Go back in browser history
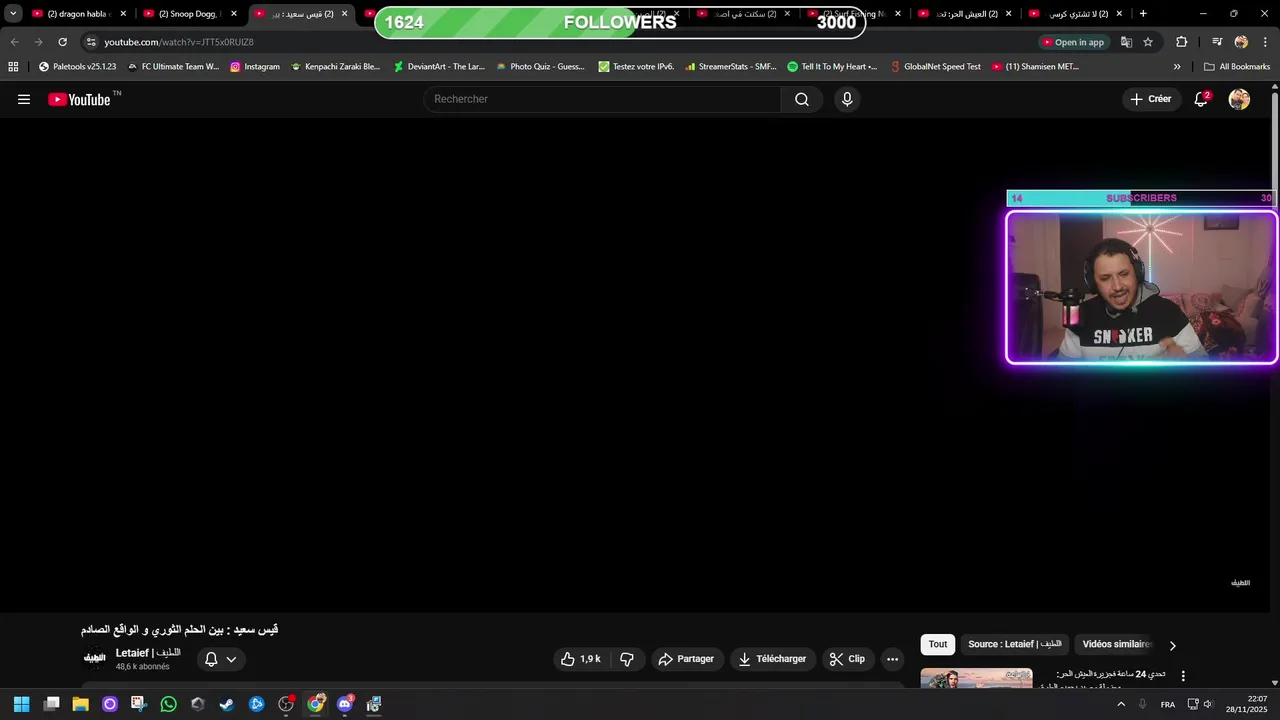The width and height of the screenshot is (1280, 720). tap(14, 42)
